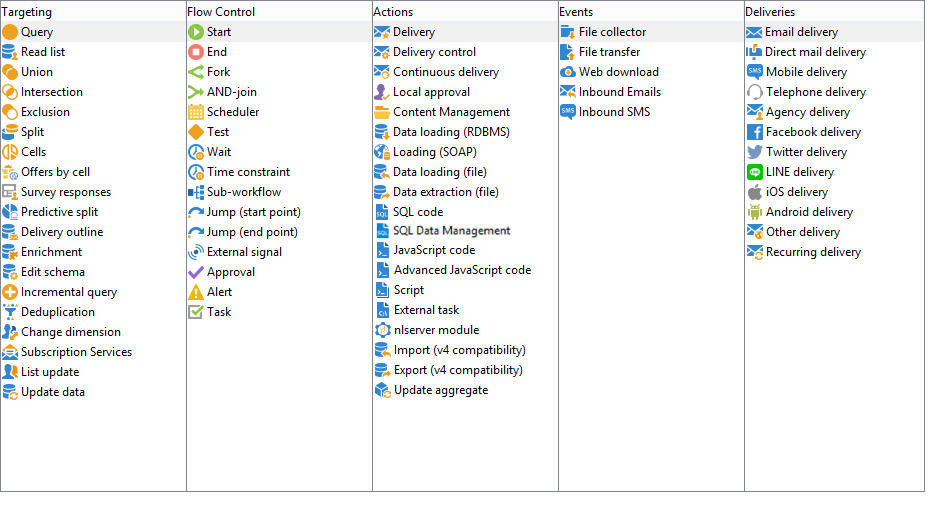This screenshot has width=939, height=511.
Task: Select the Inbound SMS icon
Action: [x=567, y=112]
